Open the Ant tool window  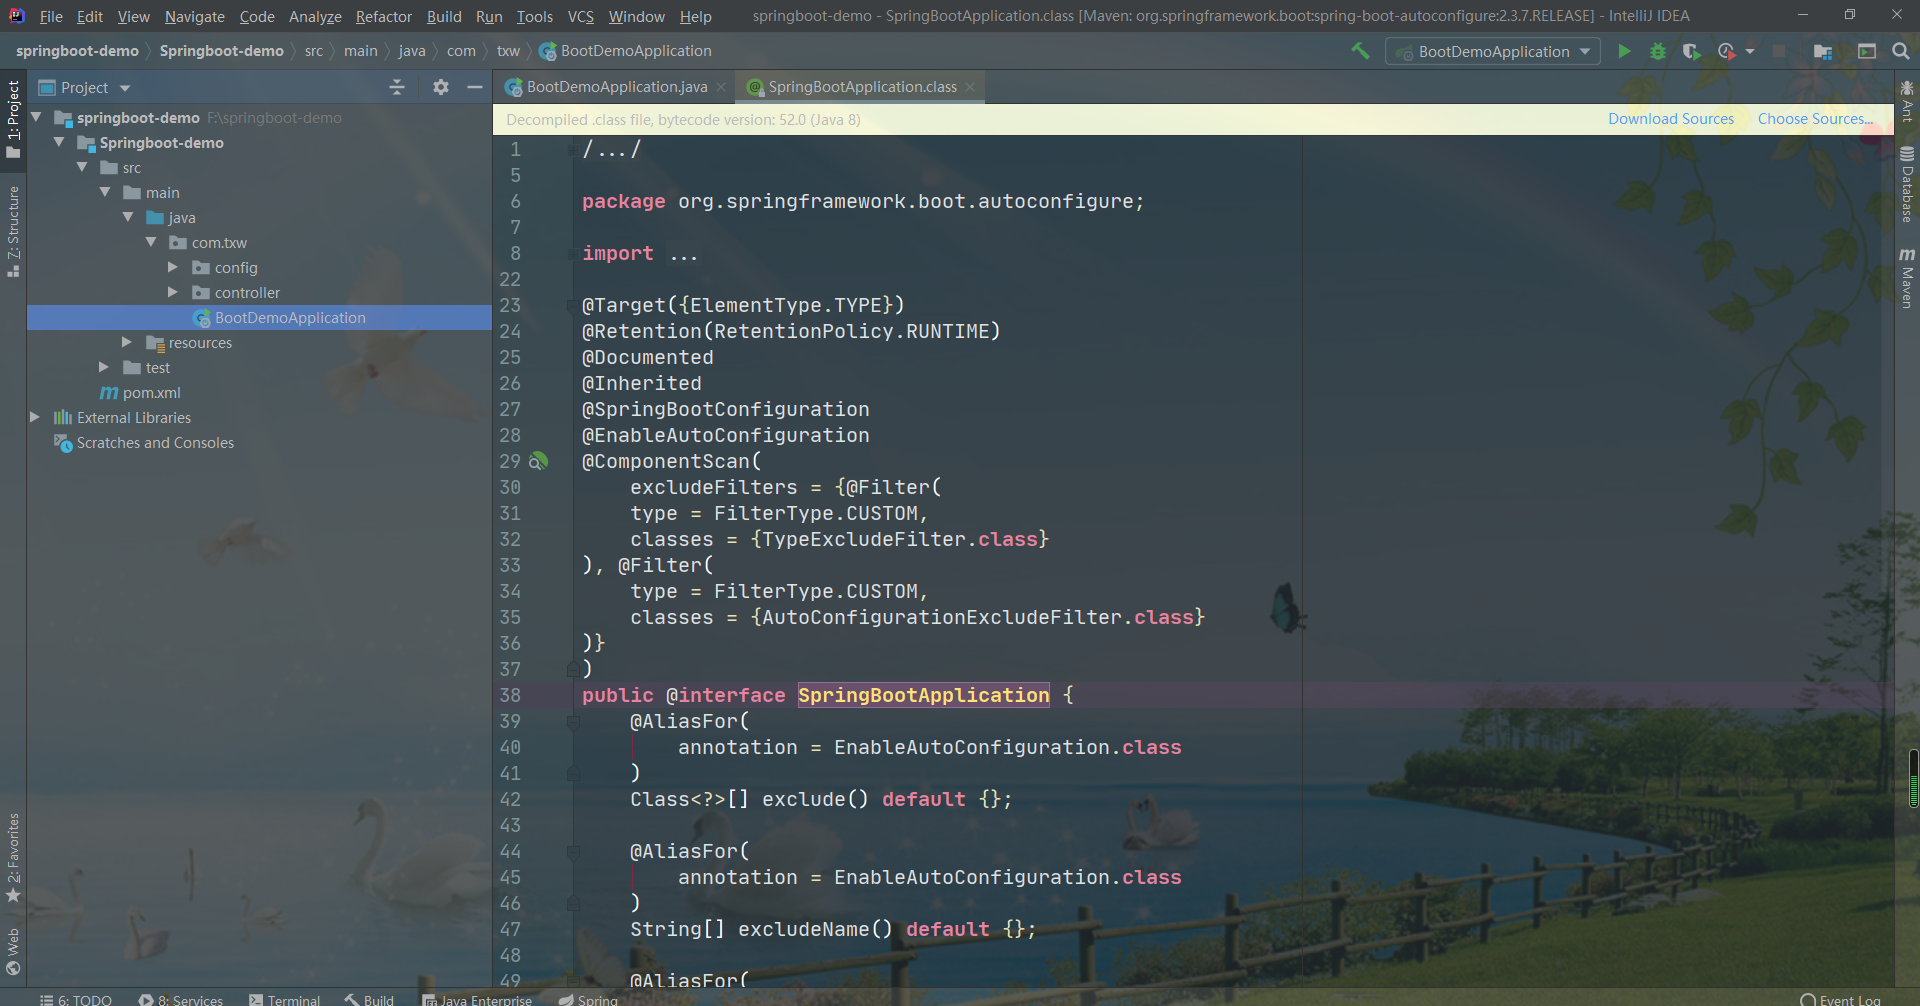point(1907,103)
